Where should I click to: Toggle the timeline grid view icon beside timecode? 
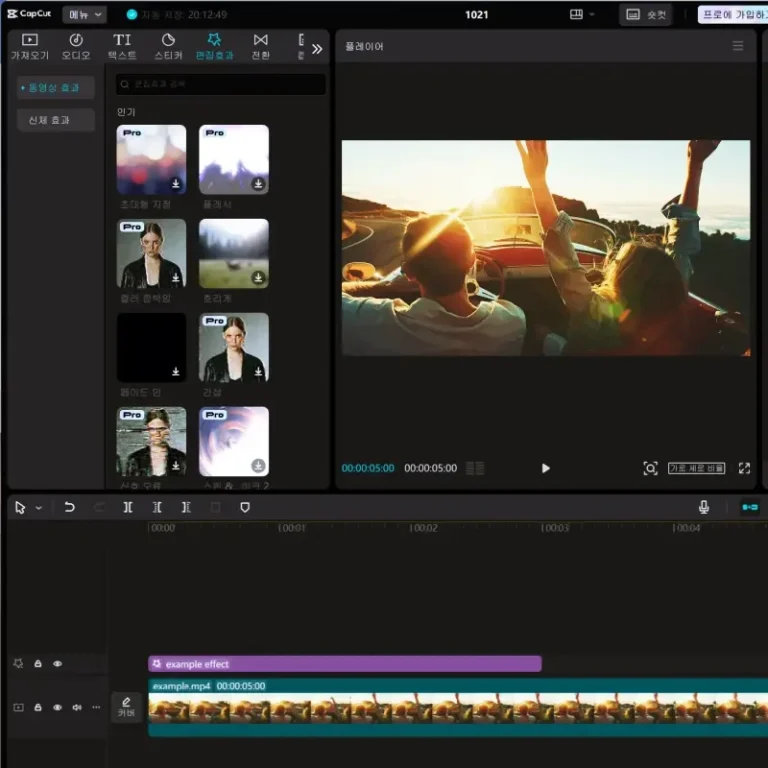pyautogui.click(x=475, y=468)
